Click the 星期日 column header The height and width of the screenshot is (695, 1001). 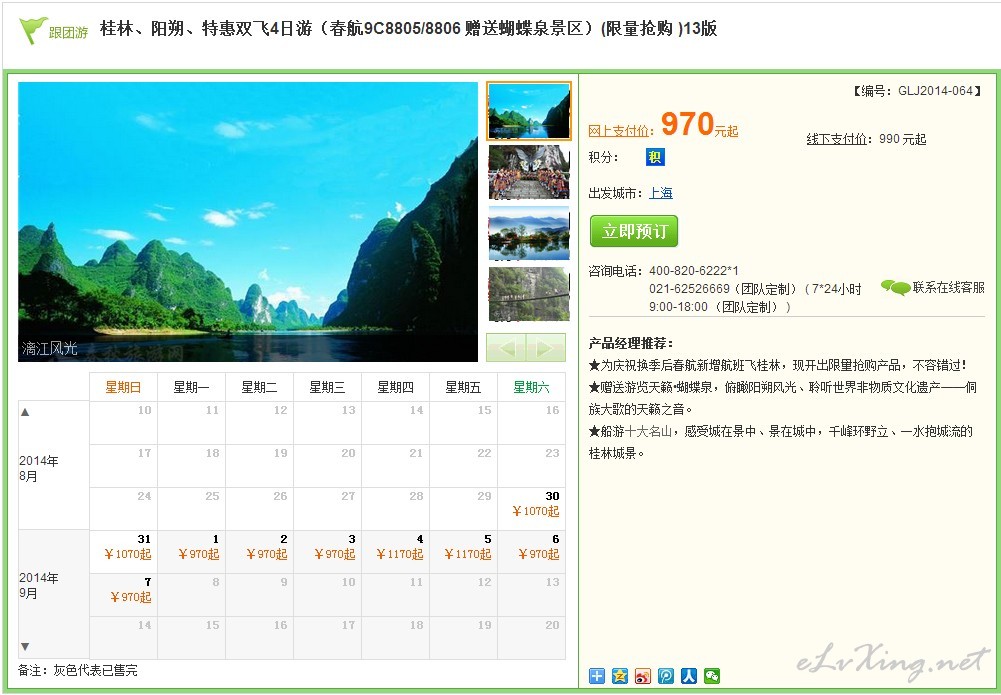tap(123, 387)
